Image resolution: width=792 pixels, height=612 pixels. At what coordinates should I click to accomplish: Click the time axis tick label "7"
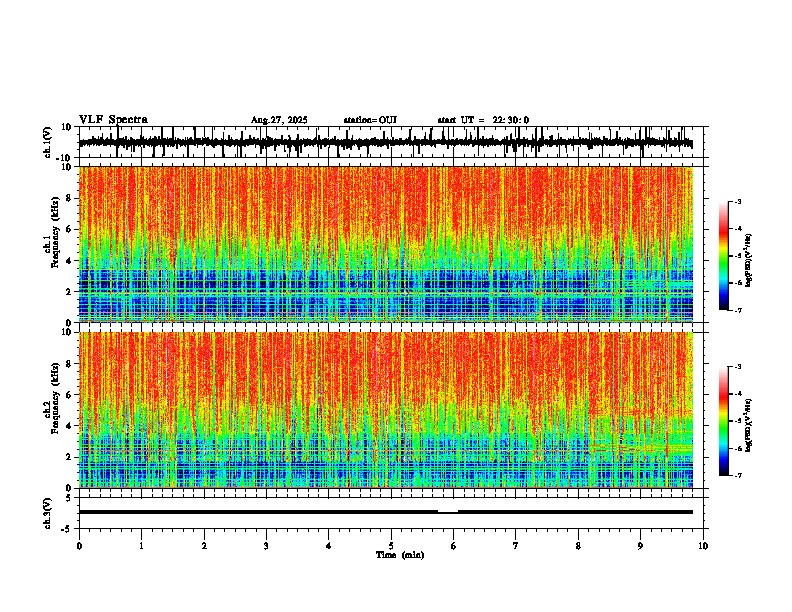(516, 546)
